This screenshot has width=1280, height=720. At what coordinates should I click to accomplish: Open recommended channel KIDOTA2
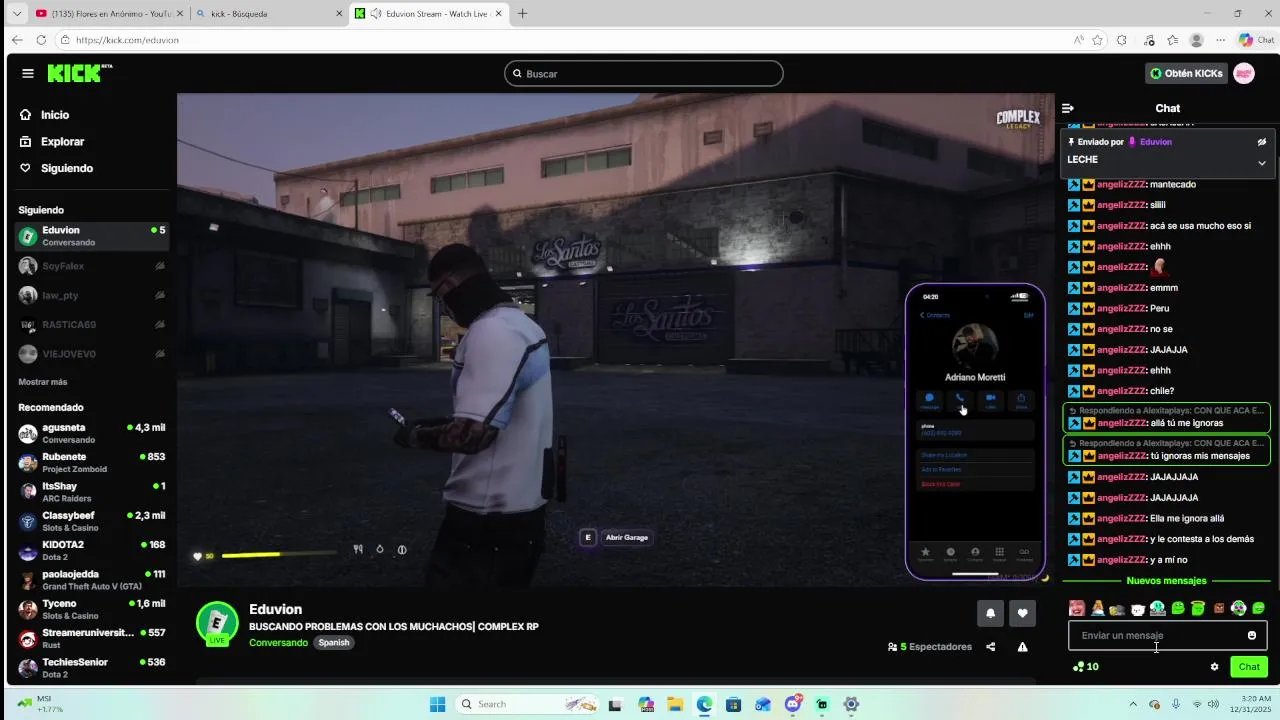(92, 550)
